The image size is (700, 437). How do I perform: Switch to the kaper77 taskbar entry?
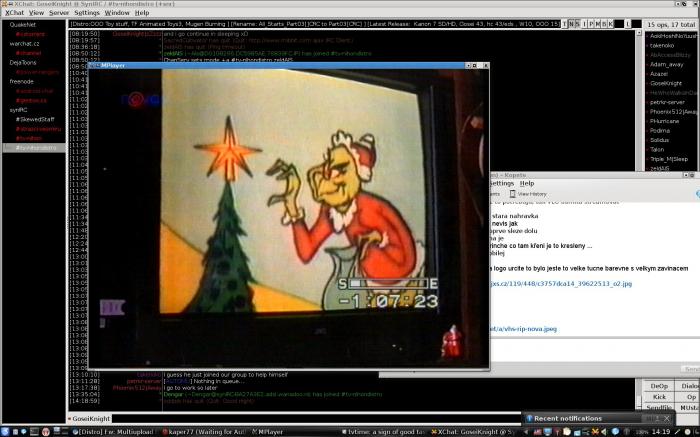tap(204, 432)
